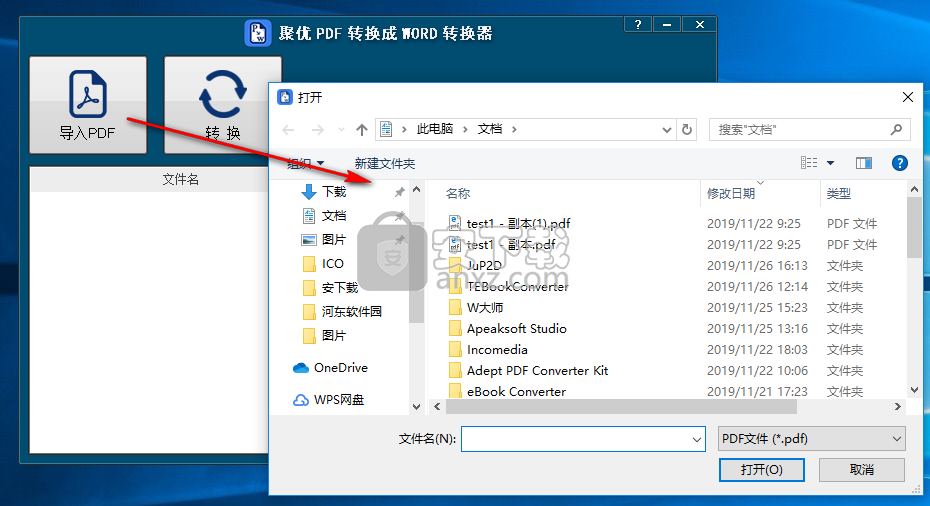This screenshot has width=930, height=506.
Task: Go up one folder level
Action: 362,129
